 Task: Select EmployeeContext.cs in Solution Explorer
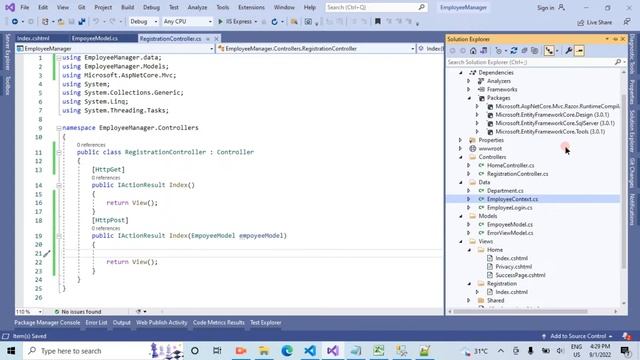coord(512,199)
